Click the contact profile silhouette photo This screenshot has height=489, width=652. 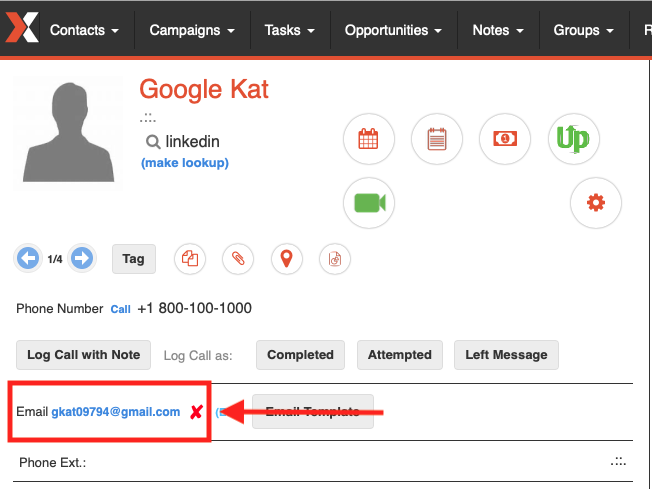[68, 132]
